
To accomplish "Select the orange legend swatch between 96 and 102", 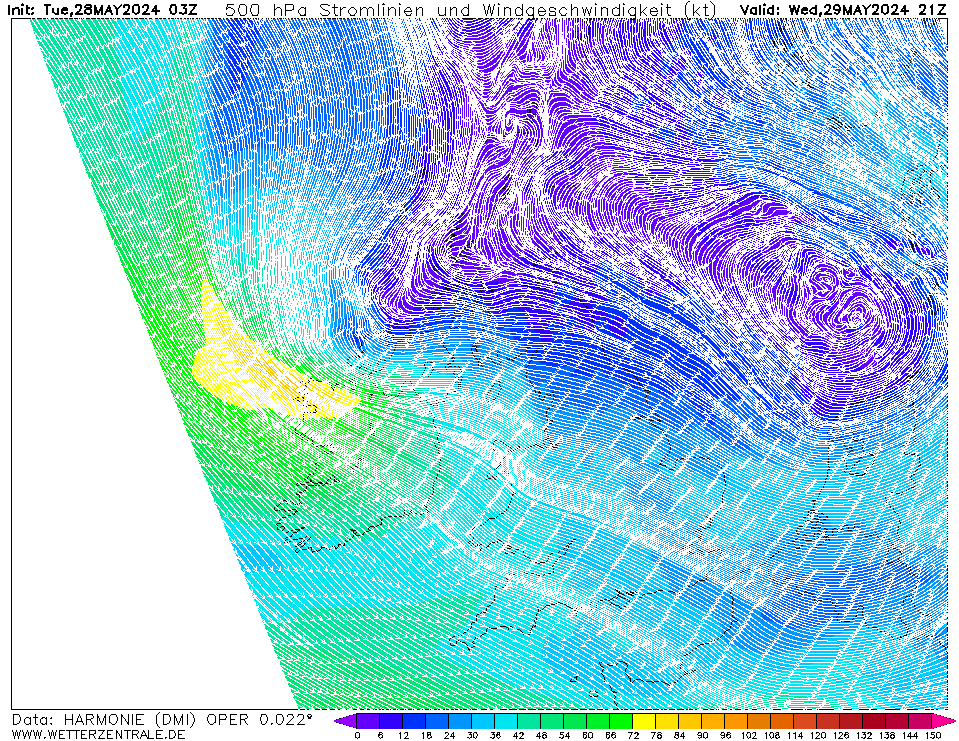I will (737, 721).
